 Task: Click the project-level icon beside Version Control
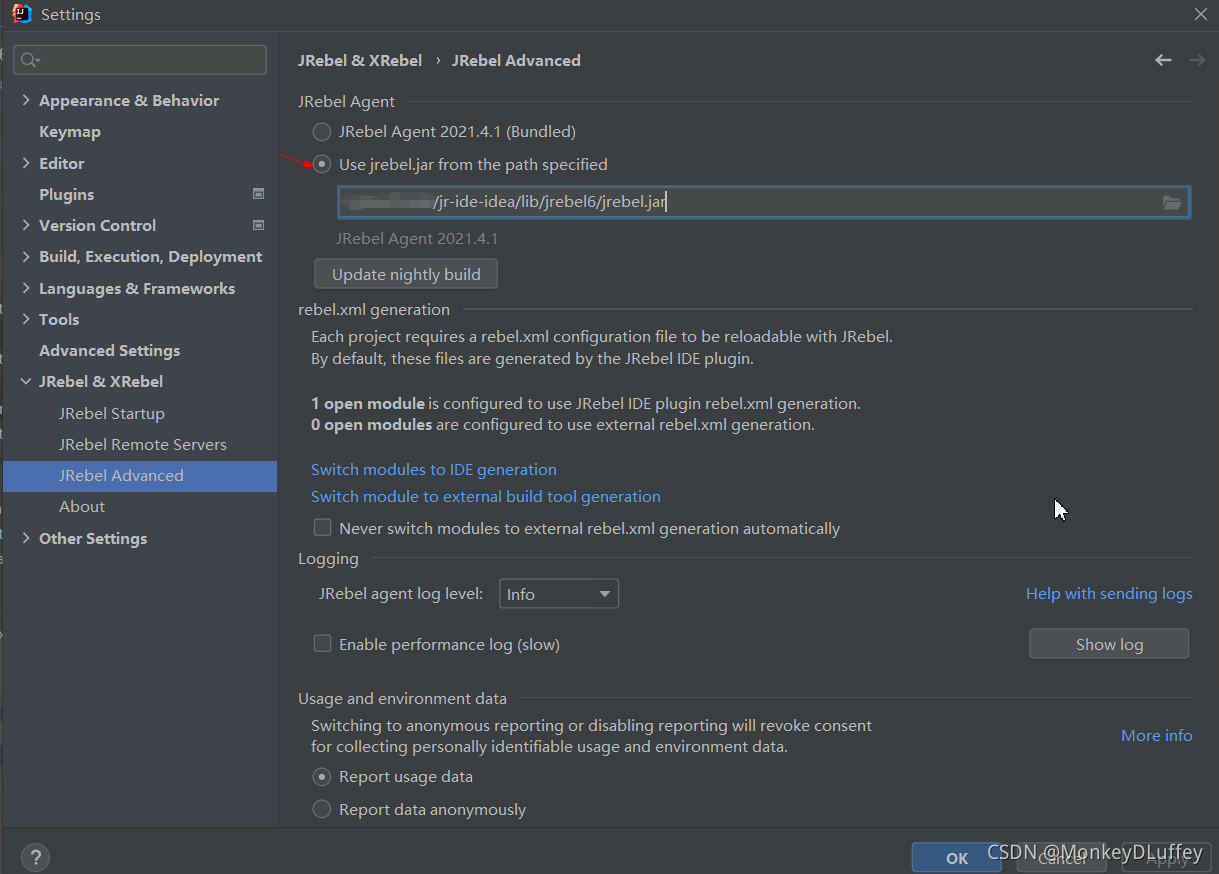(258, 225)
